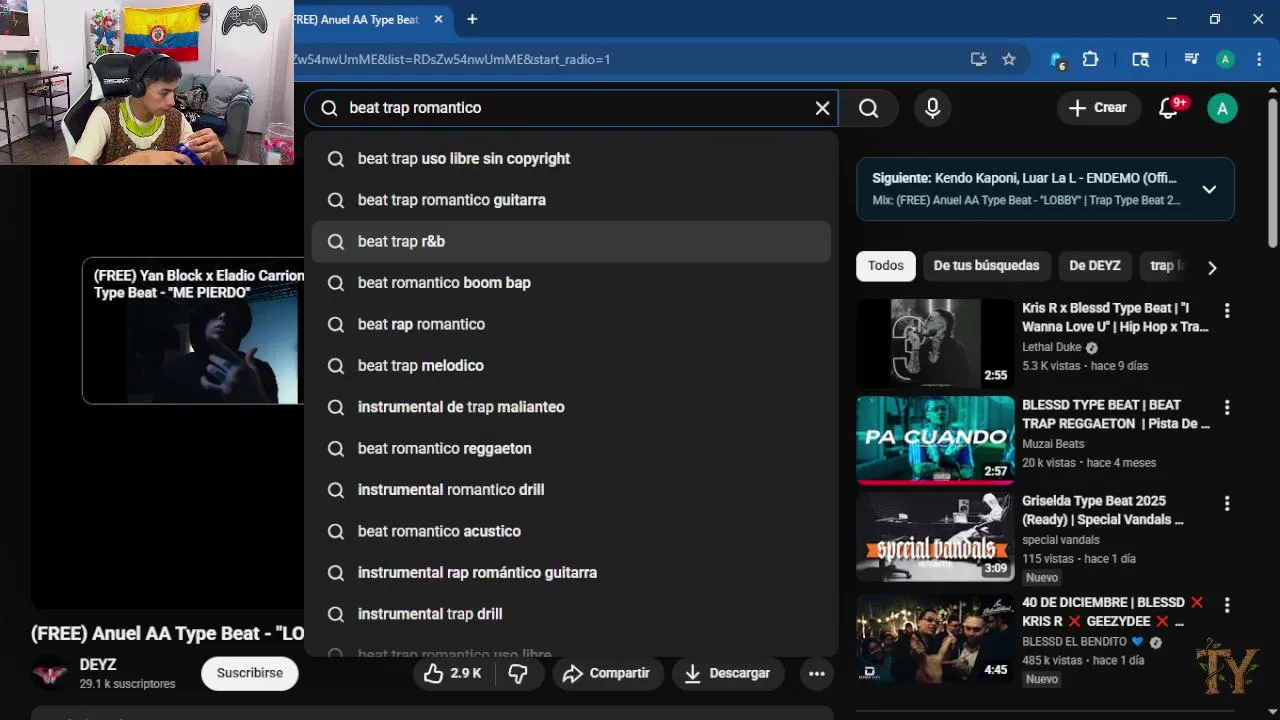Dislike the video with thumbs down
Image resolution: width=1280 pixels, height=720 pixels.
click(x=518, y=674)
